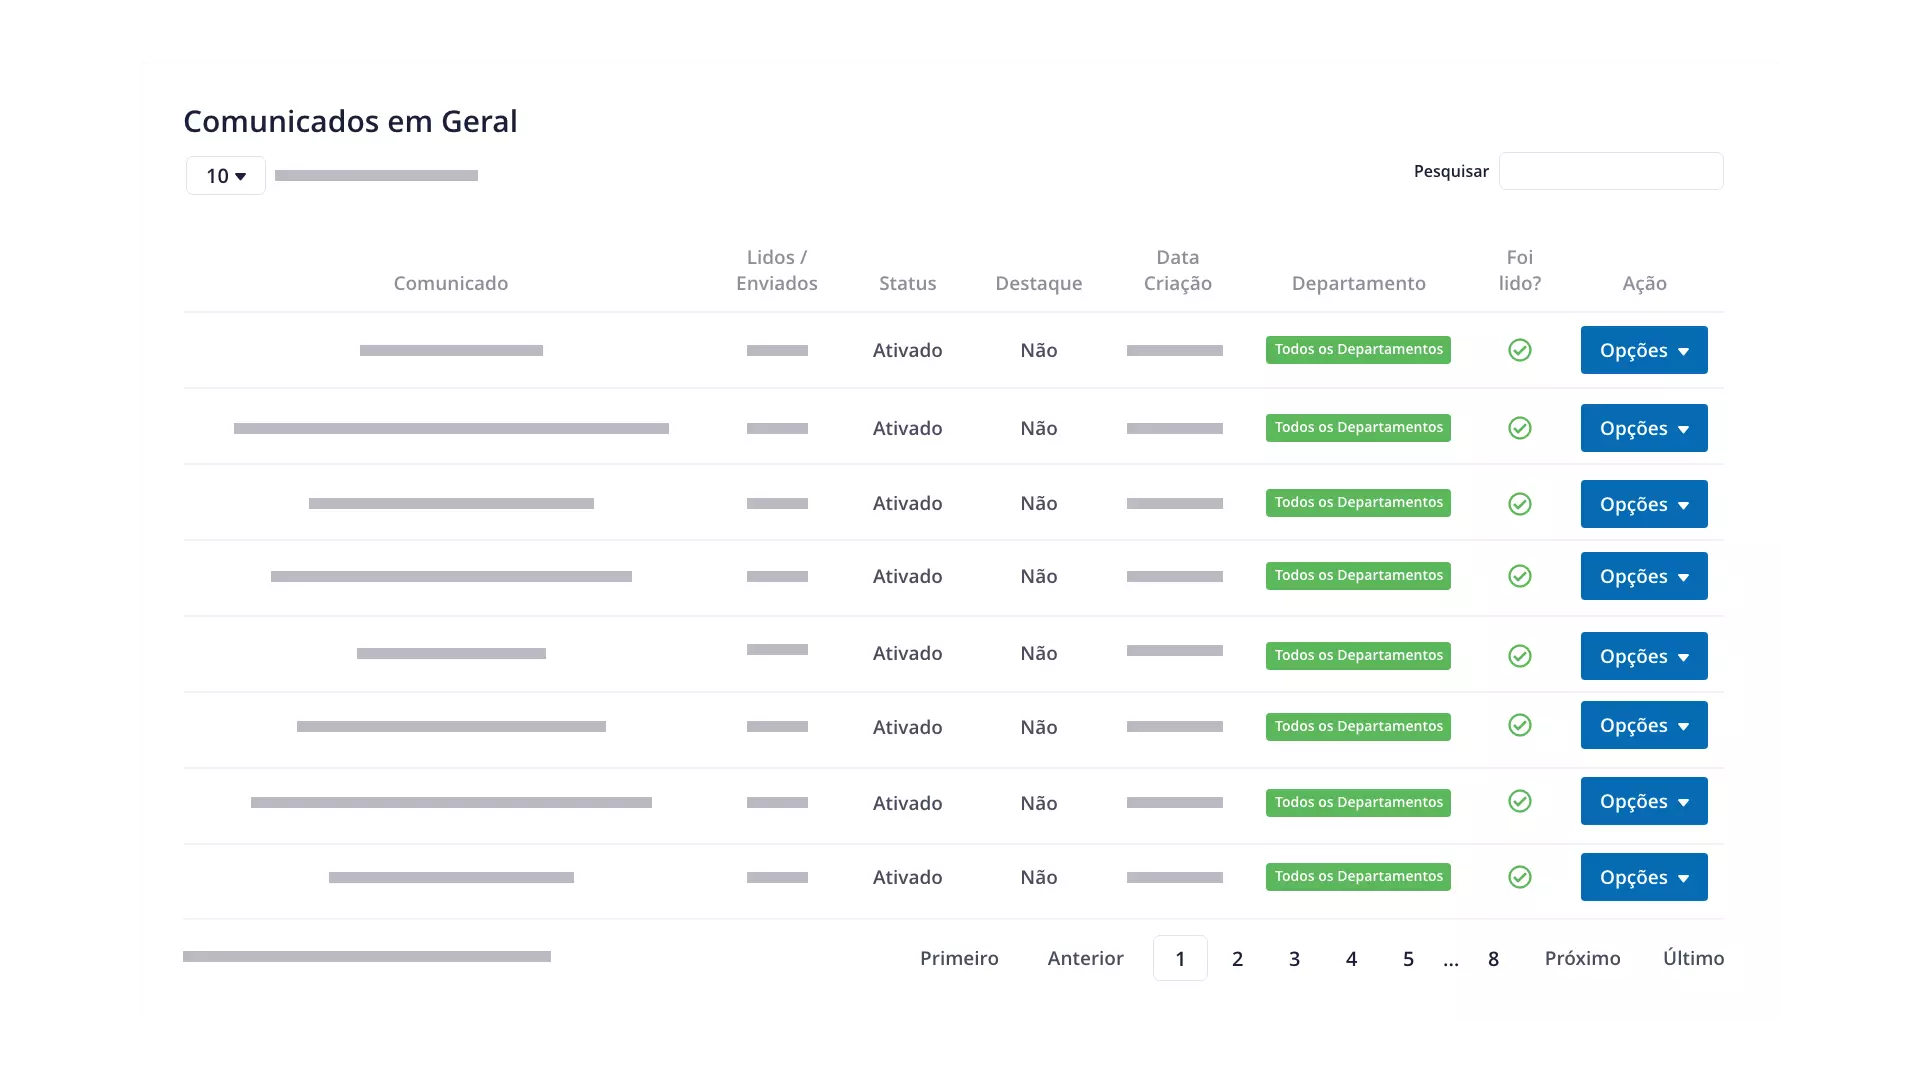Select the check circle icon in fifth row

1519,656
